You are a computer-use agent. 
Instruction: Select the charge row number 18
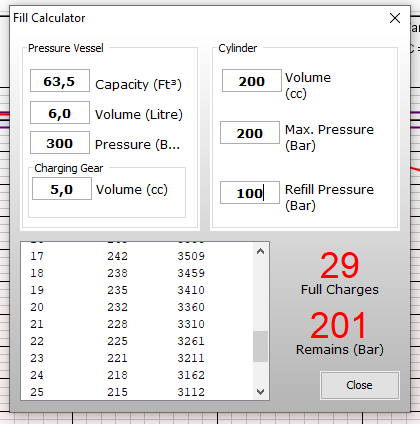pos(37,273)
